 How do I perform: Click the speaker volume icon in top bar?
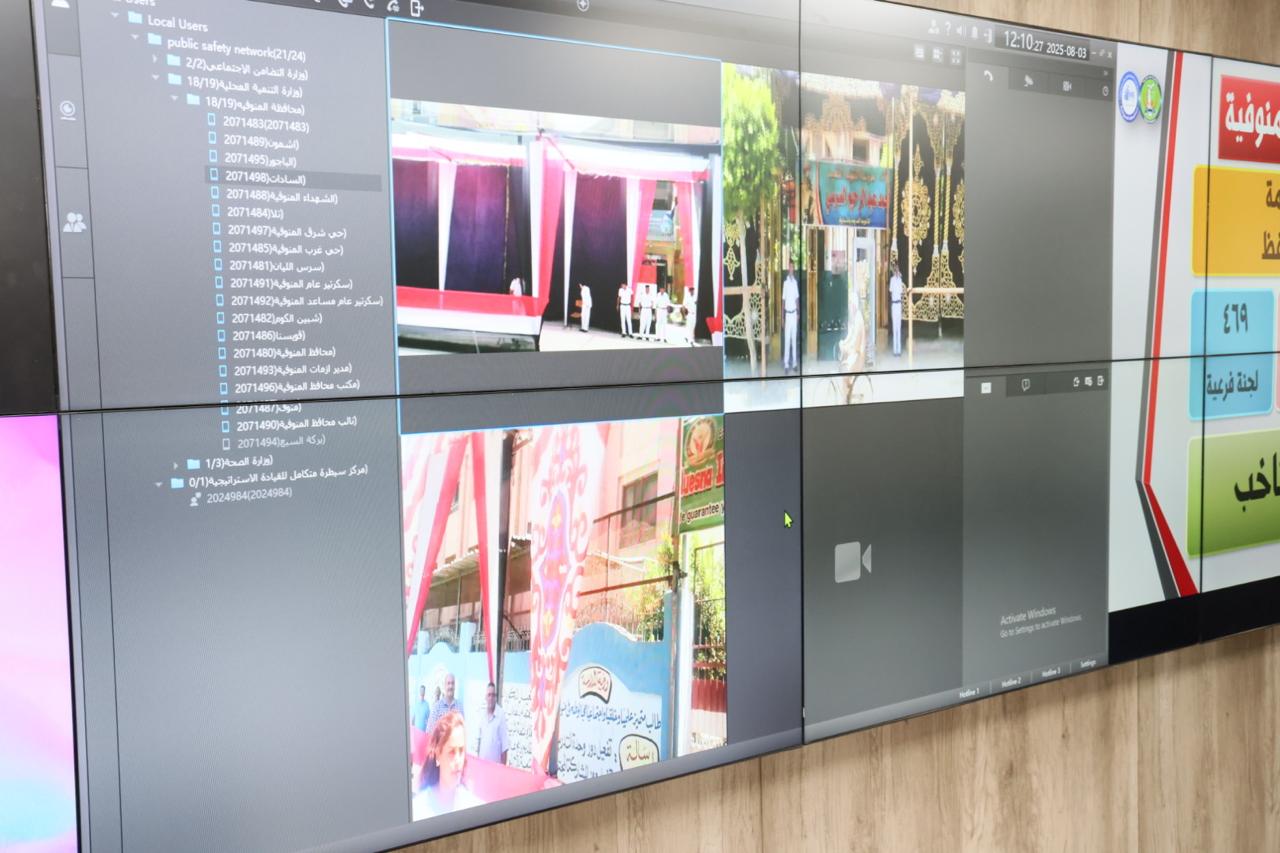tap(960, 31)
